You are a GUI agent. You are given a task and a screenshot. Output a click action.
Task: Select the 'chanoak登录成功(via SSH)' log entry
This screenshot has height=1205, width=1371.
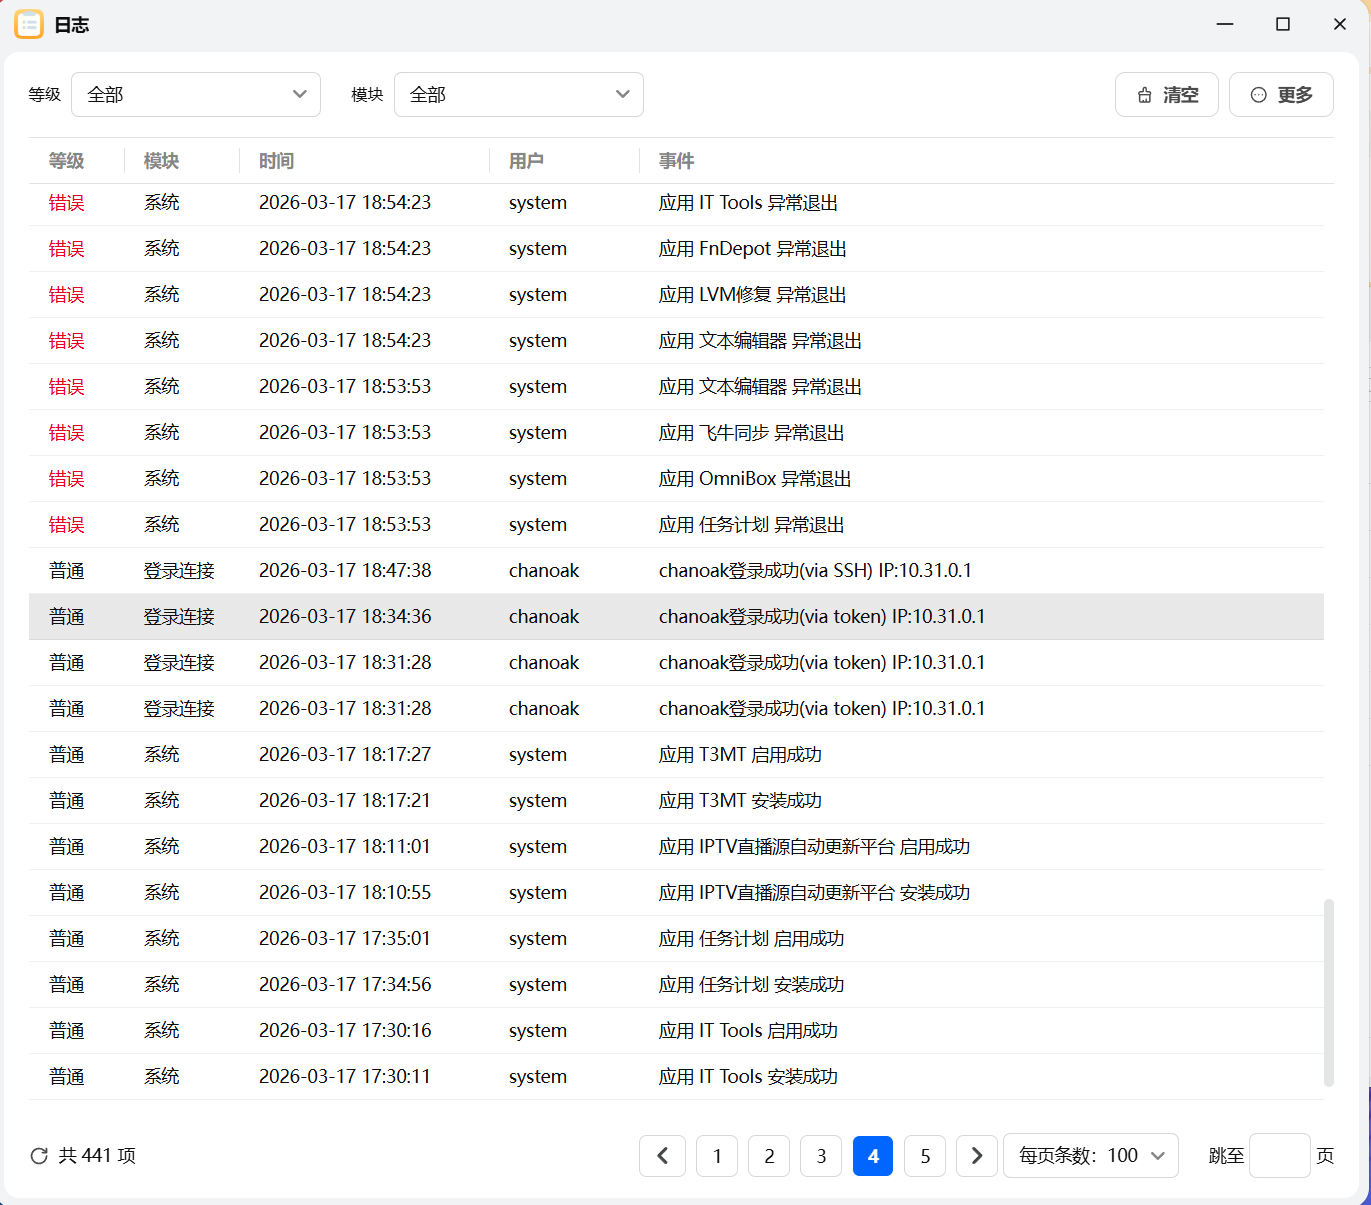pyautogui.click(x=676, y=571)
